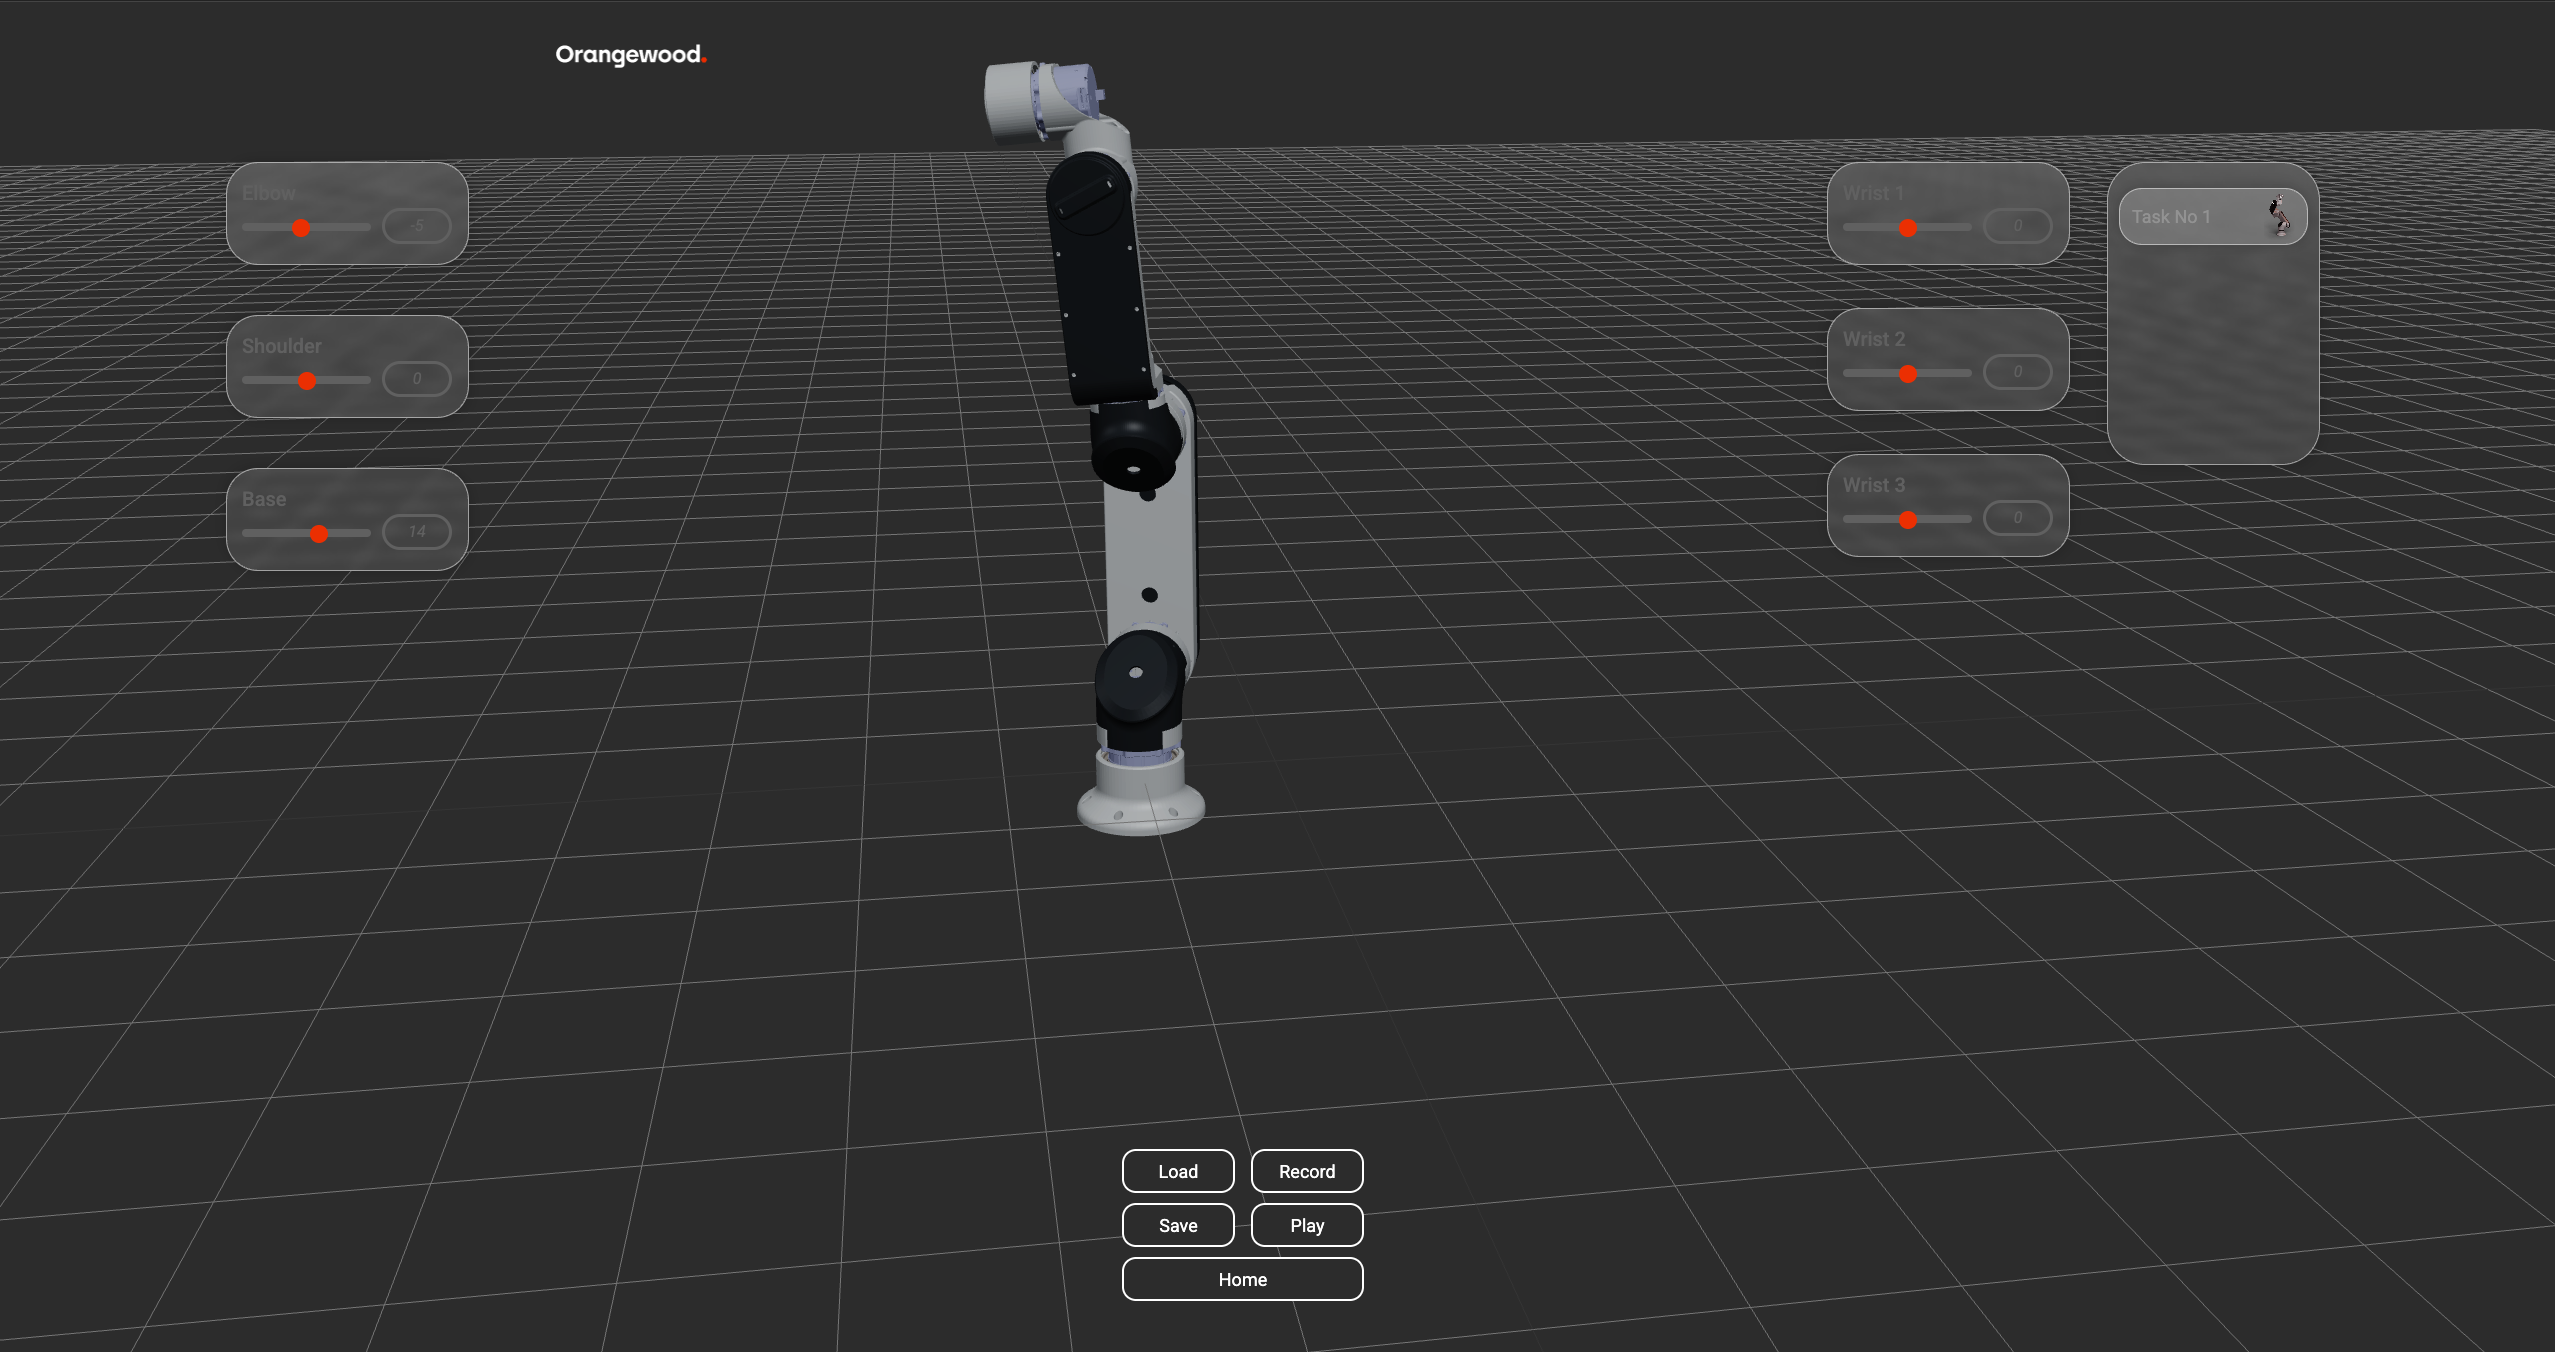The width and height of the screenshot is (2555, 1352).
Task: Click the Wrist 3 value field
Action: [x=2018, y=518]
